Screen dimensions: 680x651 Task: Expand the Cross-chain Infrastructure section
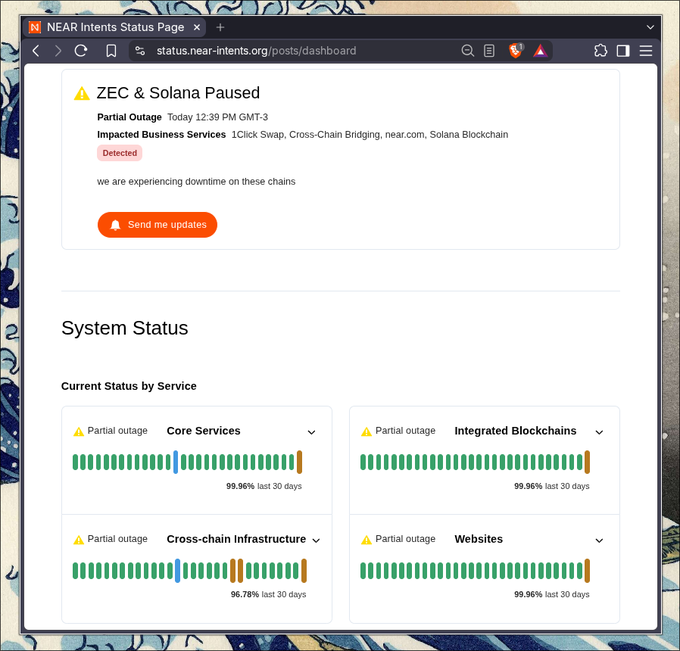point(316,540)
